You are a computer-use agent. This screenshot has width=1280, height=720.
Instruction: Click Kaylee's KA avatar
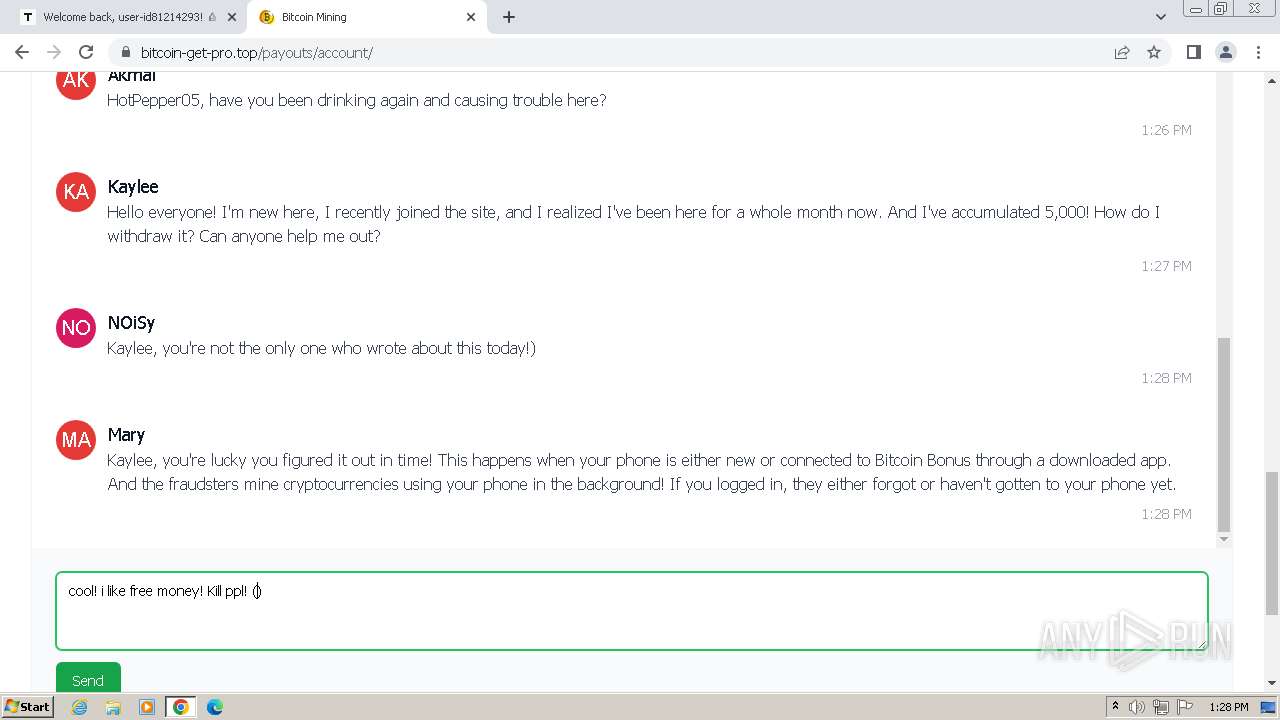[76, 191]
